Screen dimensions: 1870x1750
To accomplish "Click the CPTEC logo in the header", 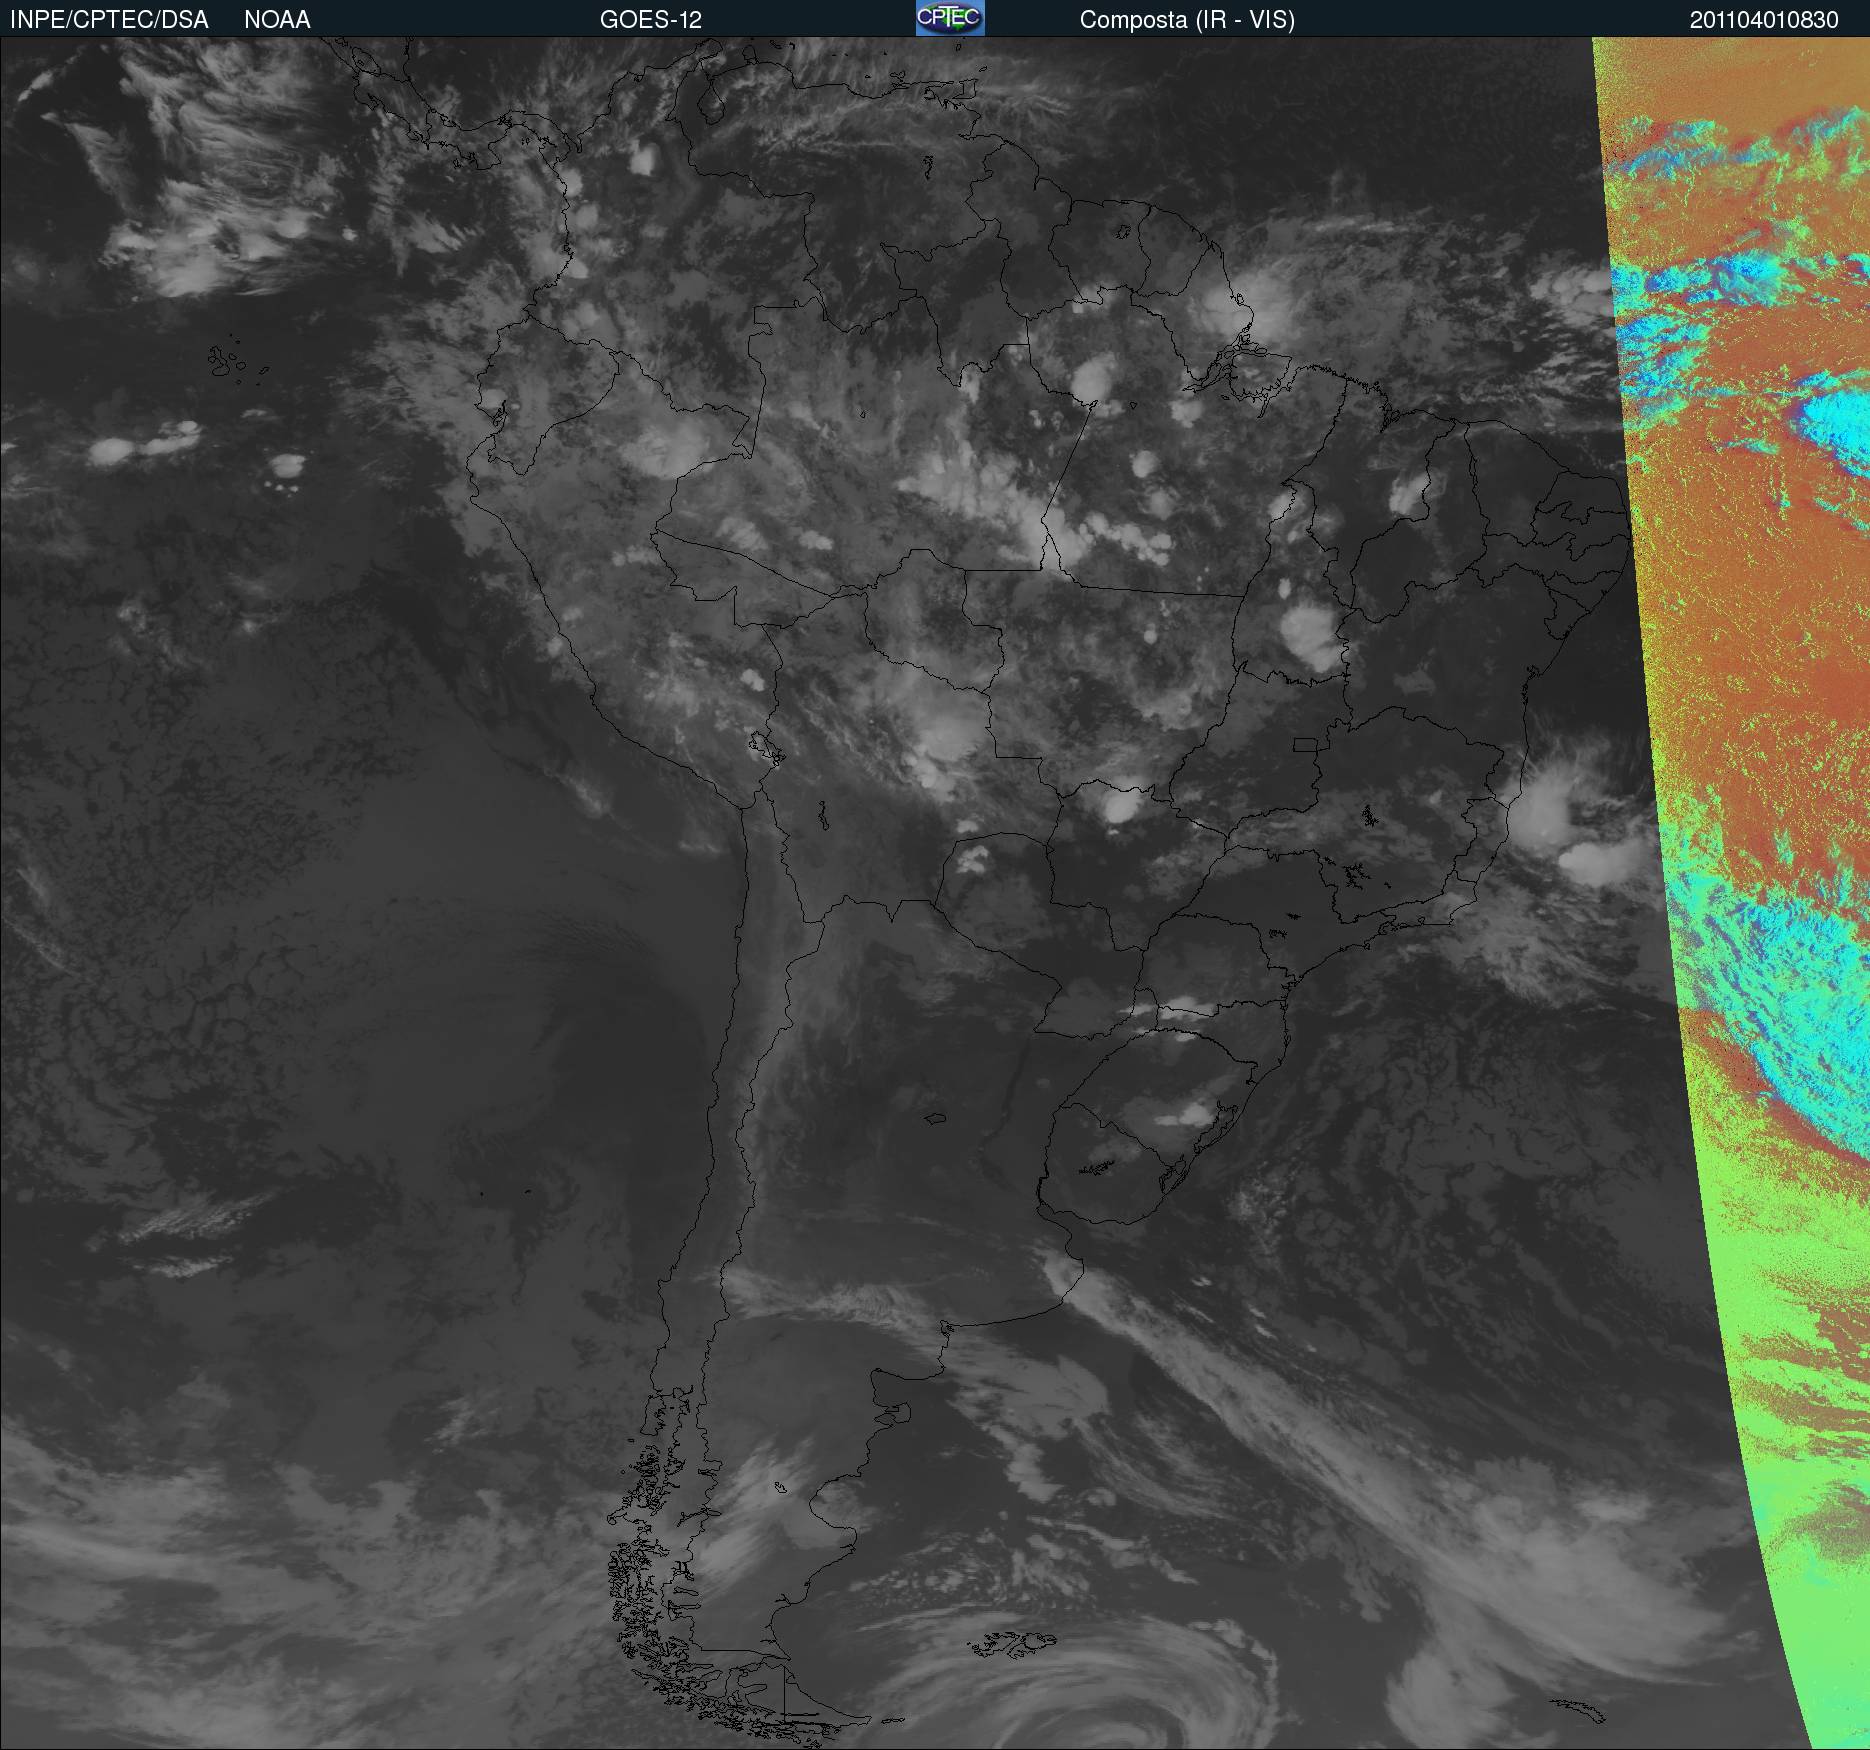I will tap(950, 18).
